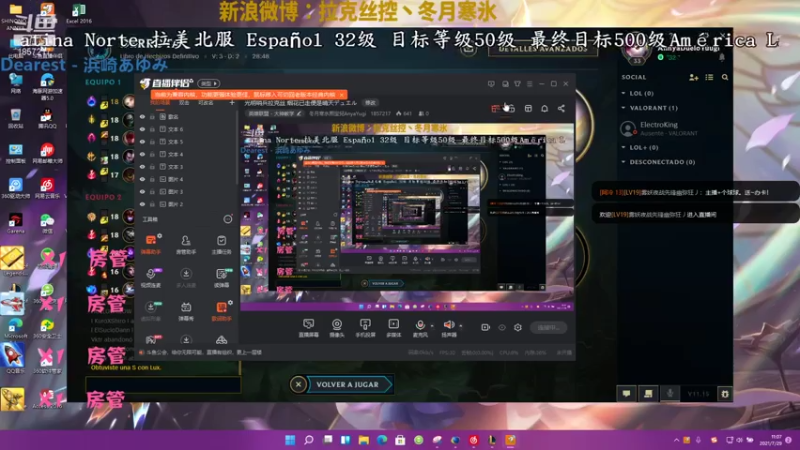This screenshot has height=450, width=800.
Task: Close the orange compatibility notice banner
Action: tap(341, 95)
